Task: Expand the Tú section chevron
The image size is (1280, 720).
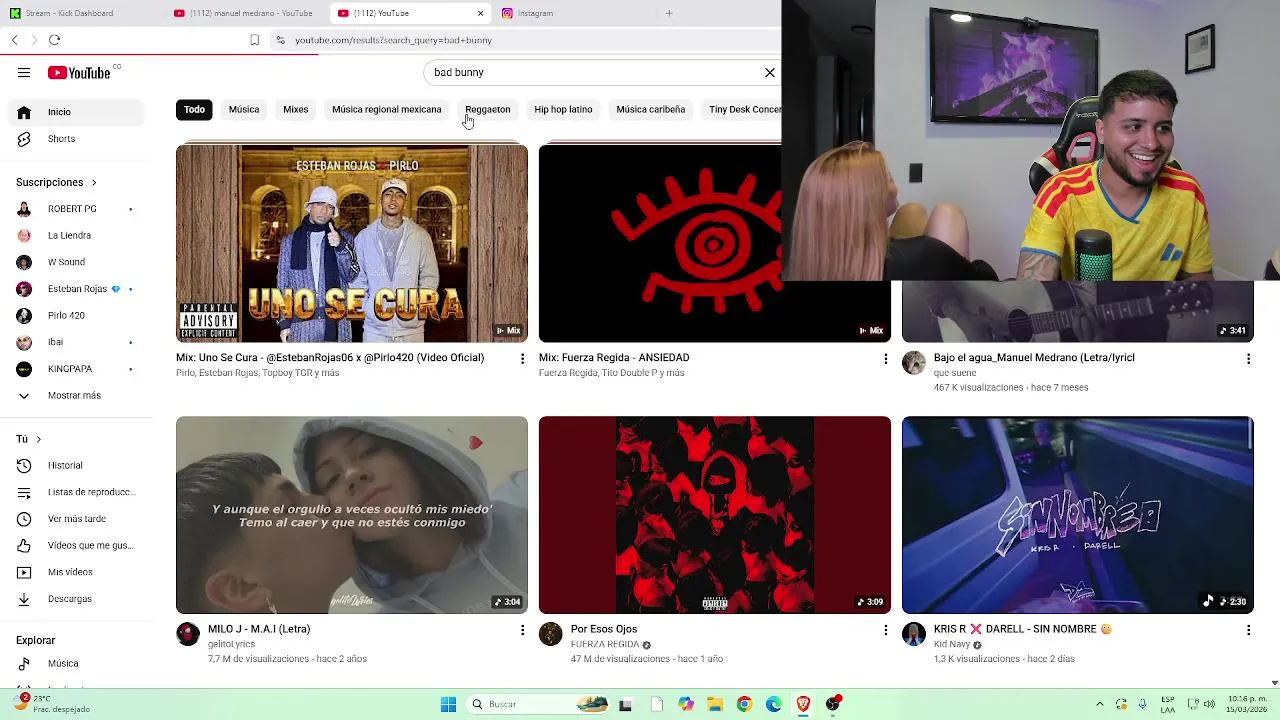Action: click(39, 439)
